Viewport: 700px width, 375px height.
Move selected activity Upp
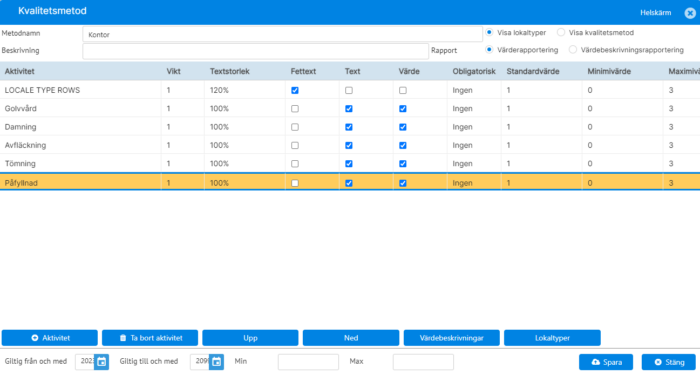250,338
